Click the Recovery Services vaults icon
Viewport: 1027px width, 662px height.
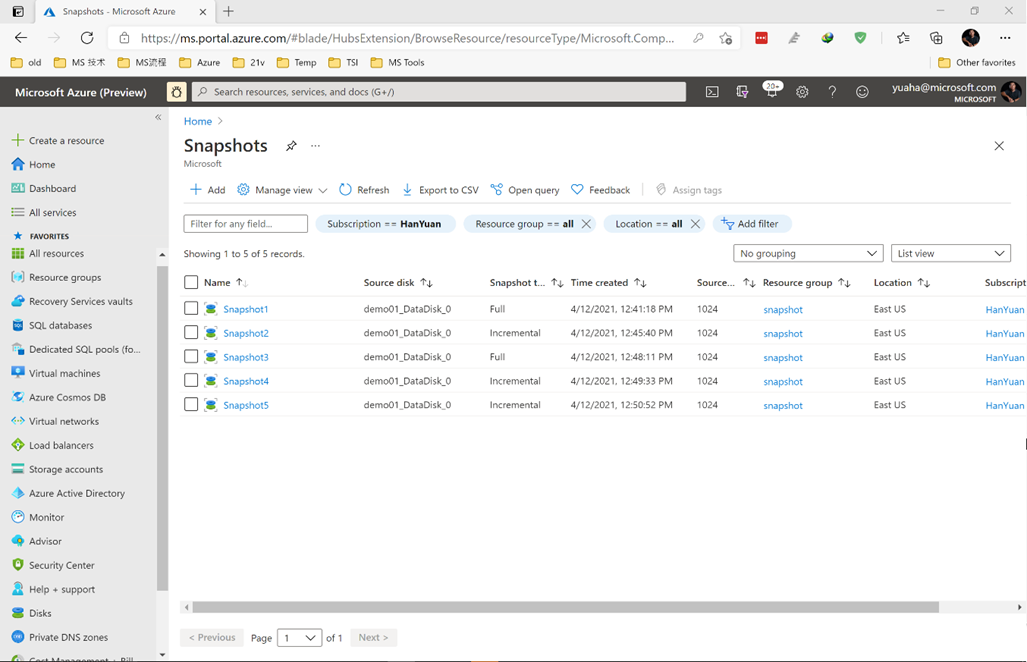18,301
